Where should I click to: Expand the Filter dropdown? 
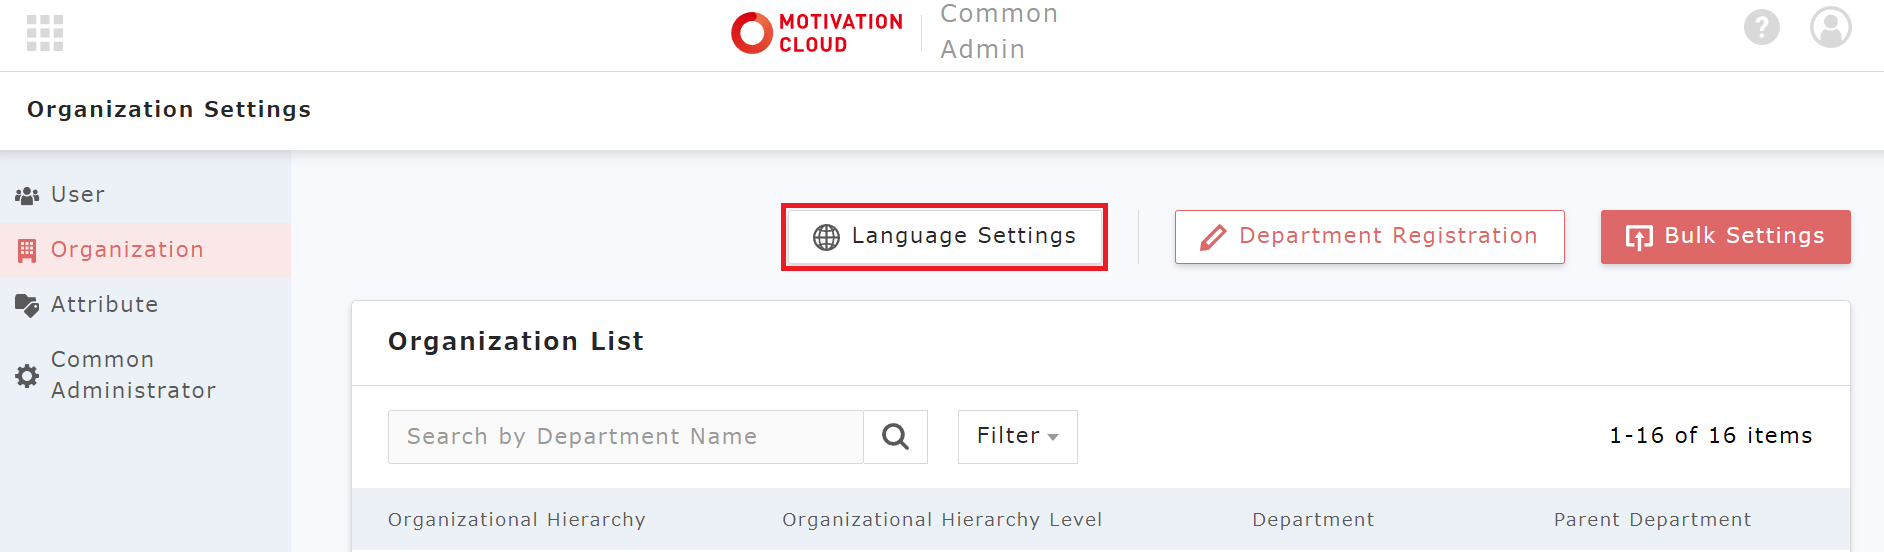[x=1017, y=437]
